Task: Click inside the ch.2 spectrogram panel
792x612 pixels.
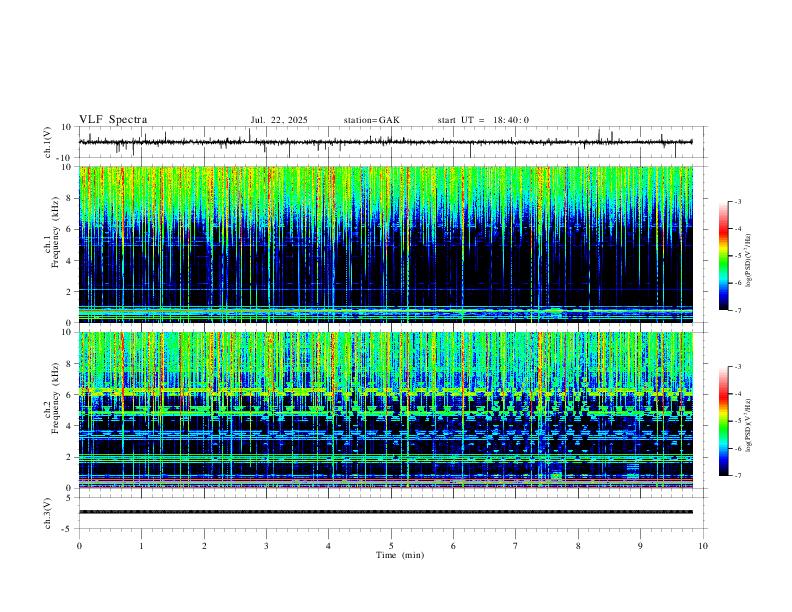Action: point(385,410)
